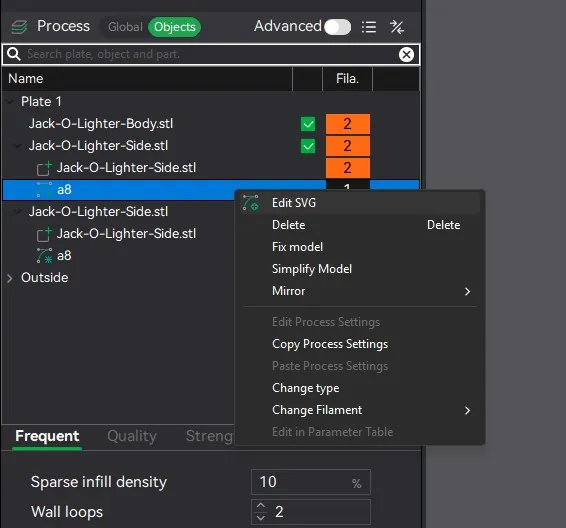
Task: Click the Edit SVG menu icon
Action: point(251,203)
